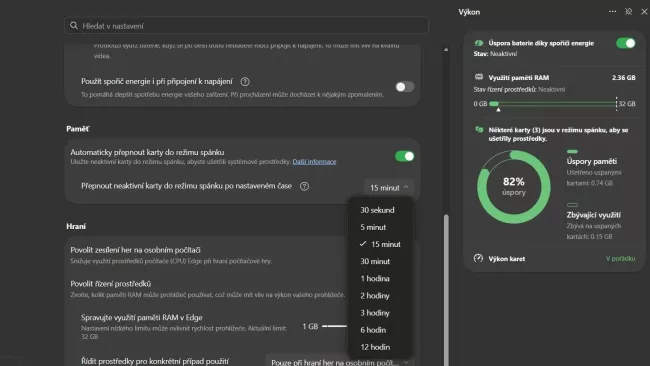The height and width of the screenshot is (366, 650).
Task: Click Povolit zesílení her setting title
Action: pyautogui.click(x=135, y=250)
